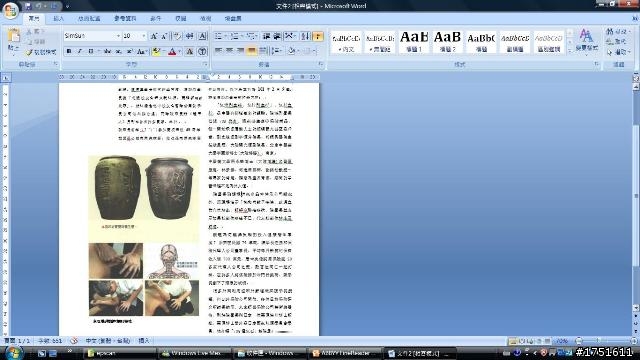Toggle Superscript formatting
The image size is (640, 360).
(x=129, y=51)
